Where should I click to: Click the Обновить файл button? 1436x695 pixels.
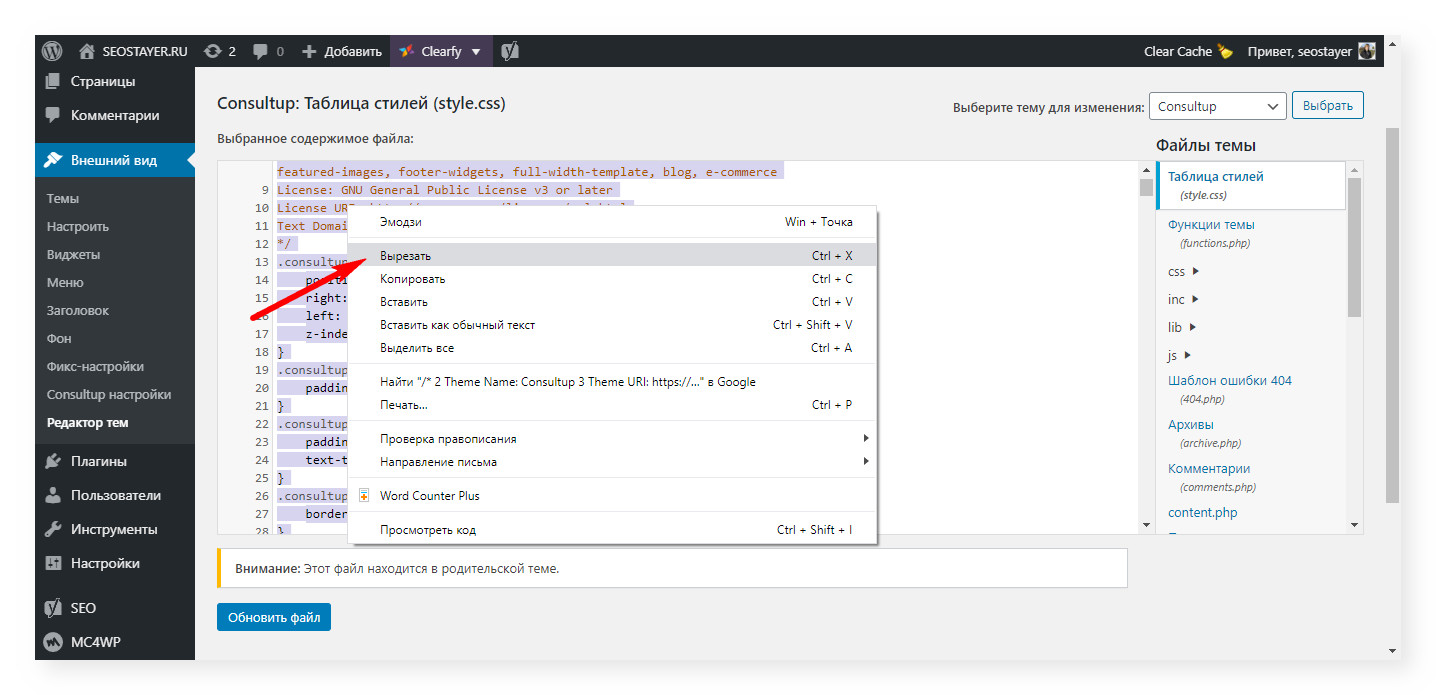point(274,618)
